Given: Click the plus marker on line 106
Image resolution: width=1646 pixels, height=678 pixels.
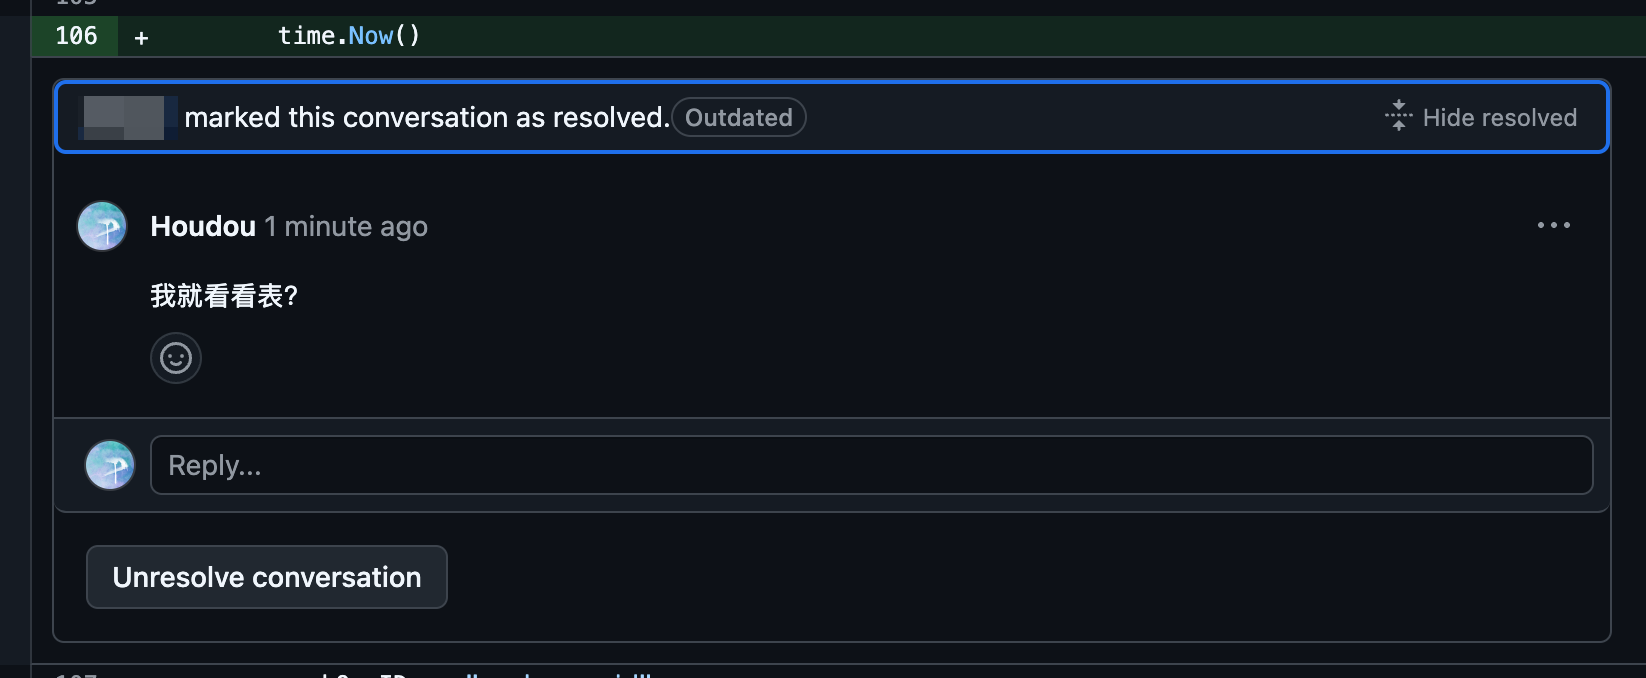Looking at the screenshot, I should [x=141, y=38].
